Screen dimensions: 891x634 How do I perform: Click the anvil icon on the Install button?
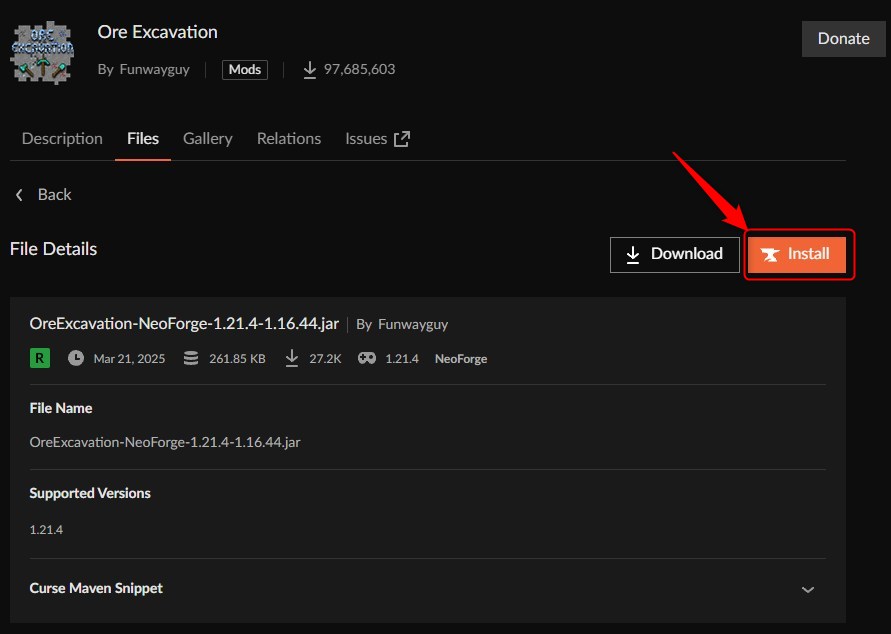click(770, 255)
